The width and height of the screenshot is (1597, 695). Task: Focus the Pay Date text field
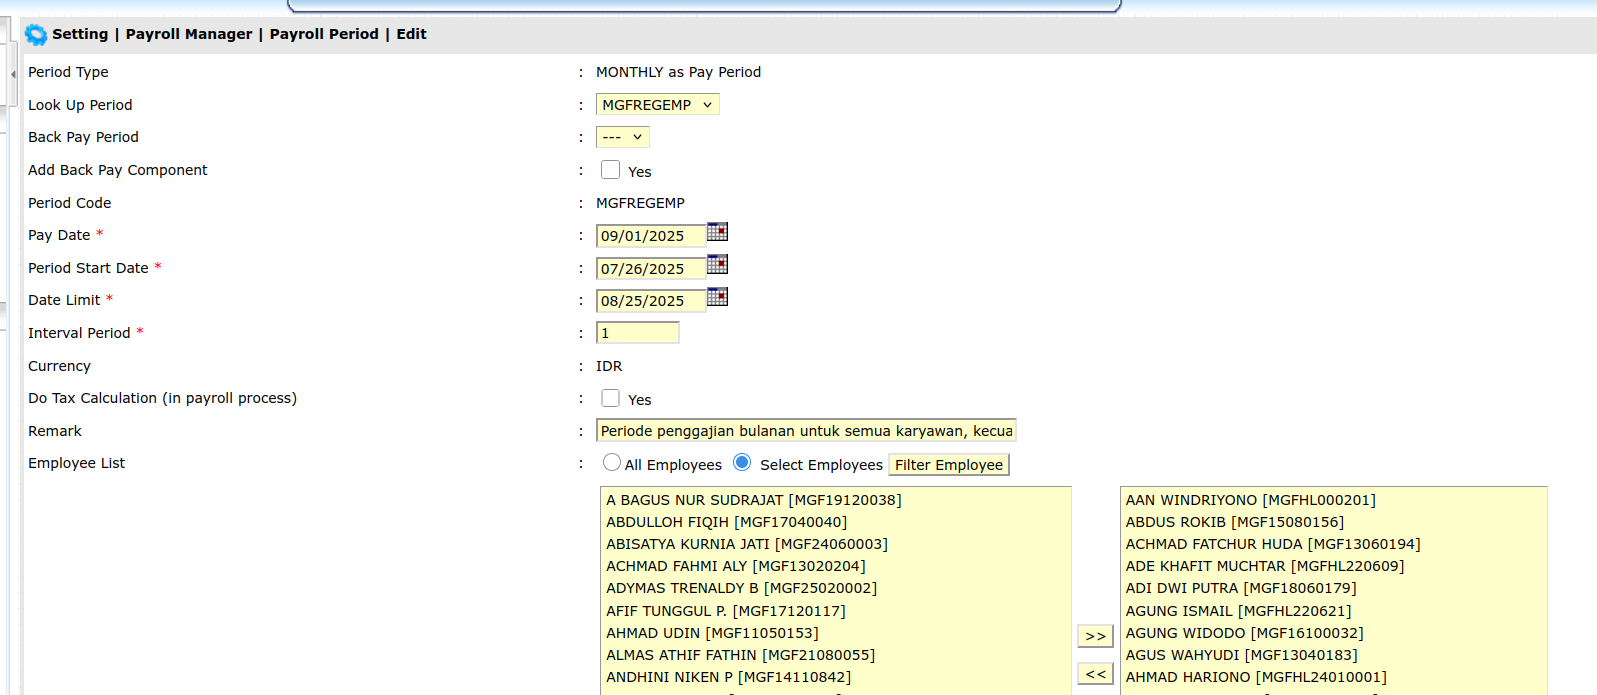650,236
